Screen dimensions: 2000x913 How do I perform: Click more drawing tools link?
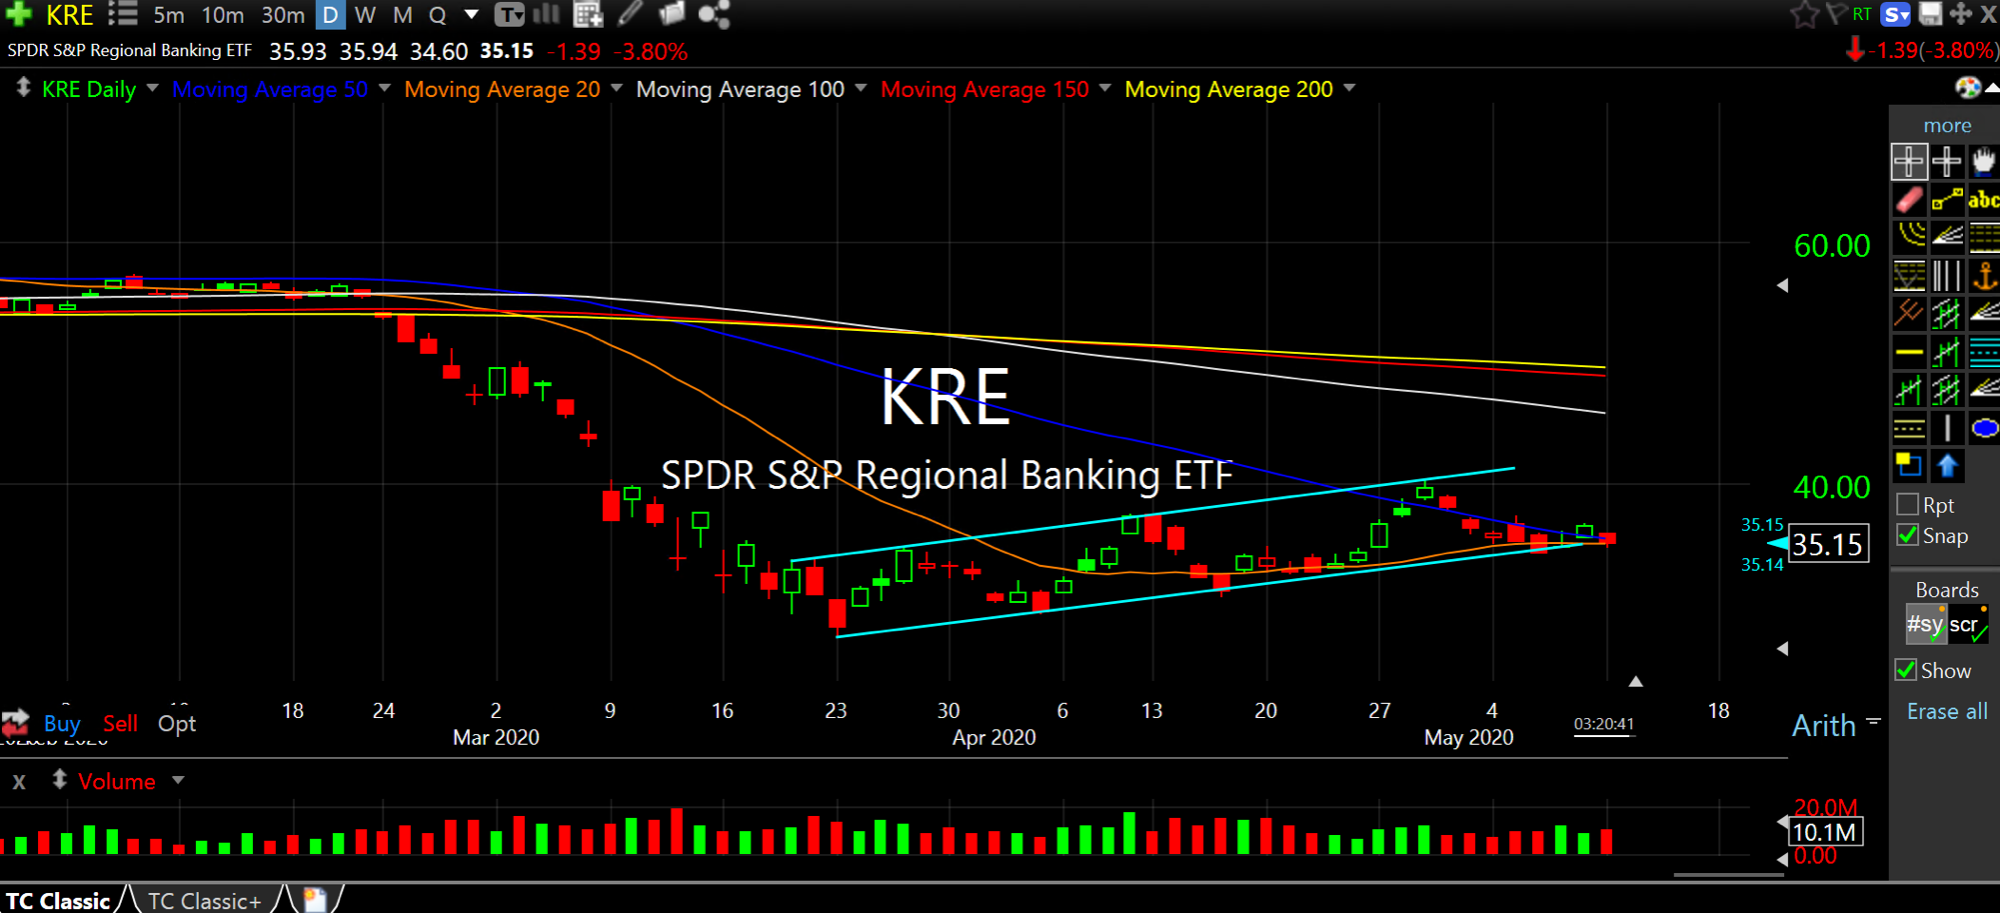1947,125
